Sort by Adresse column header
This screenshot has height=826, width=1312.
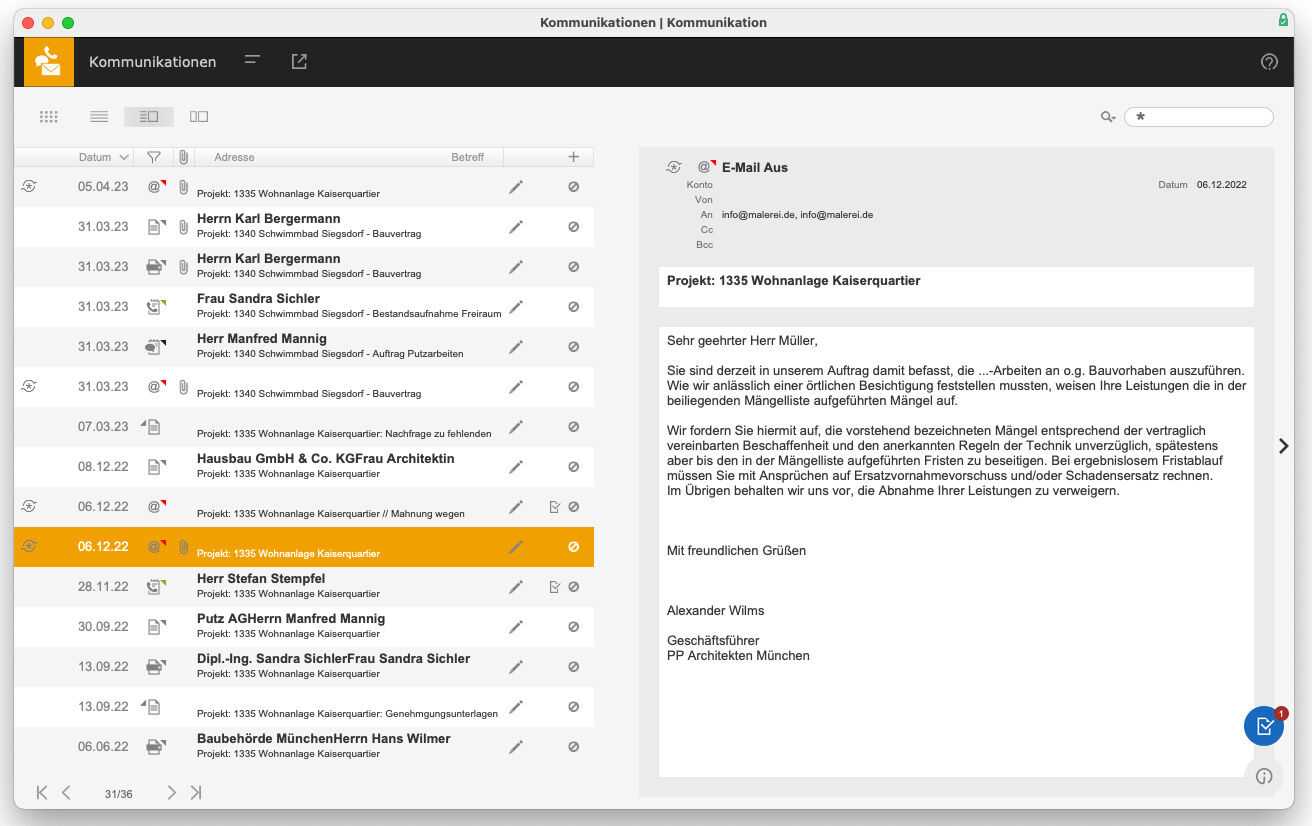[x=234, y=157]
